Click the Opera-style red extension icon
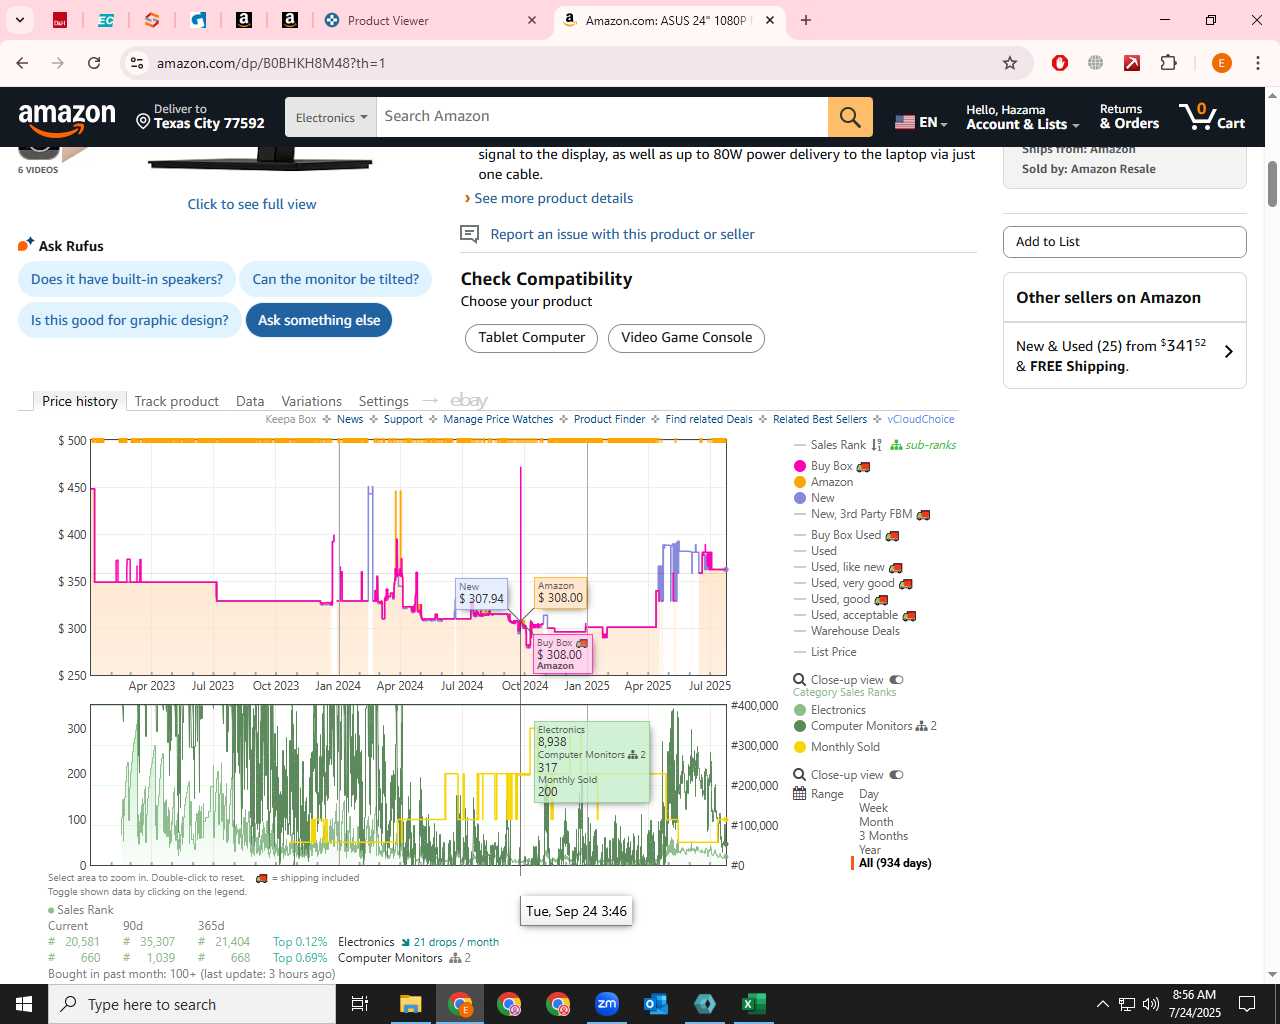Image resolution: width=1280 pixels, height=1024 pixels. tap(1060, 63)
